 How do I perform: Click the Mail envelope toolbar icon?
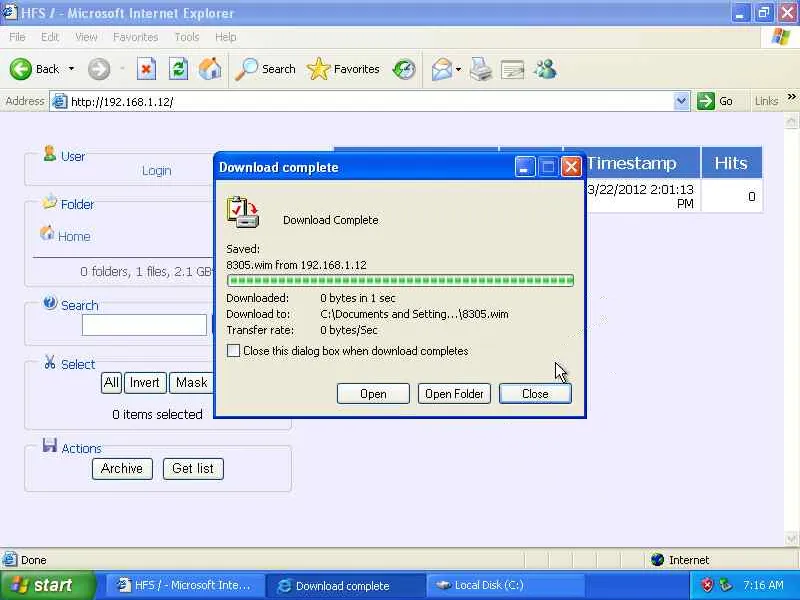[442, 69]
